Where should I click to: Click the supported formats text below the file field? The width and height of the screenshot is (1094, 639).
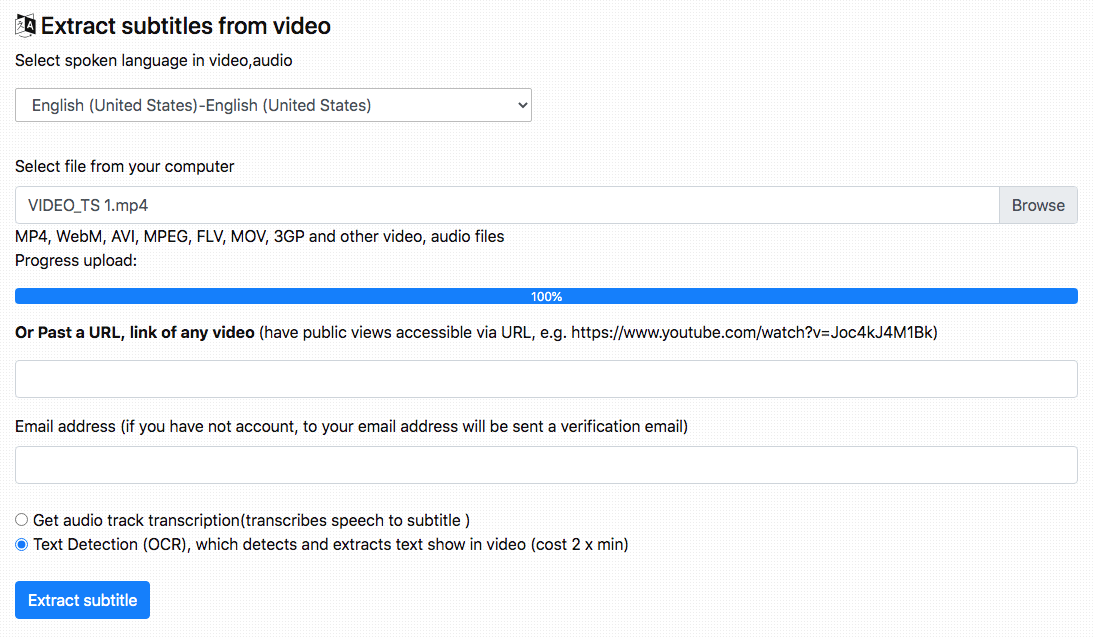click(x=260, y=237)
